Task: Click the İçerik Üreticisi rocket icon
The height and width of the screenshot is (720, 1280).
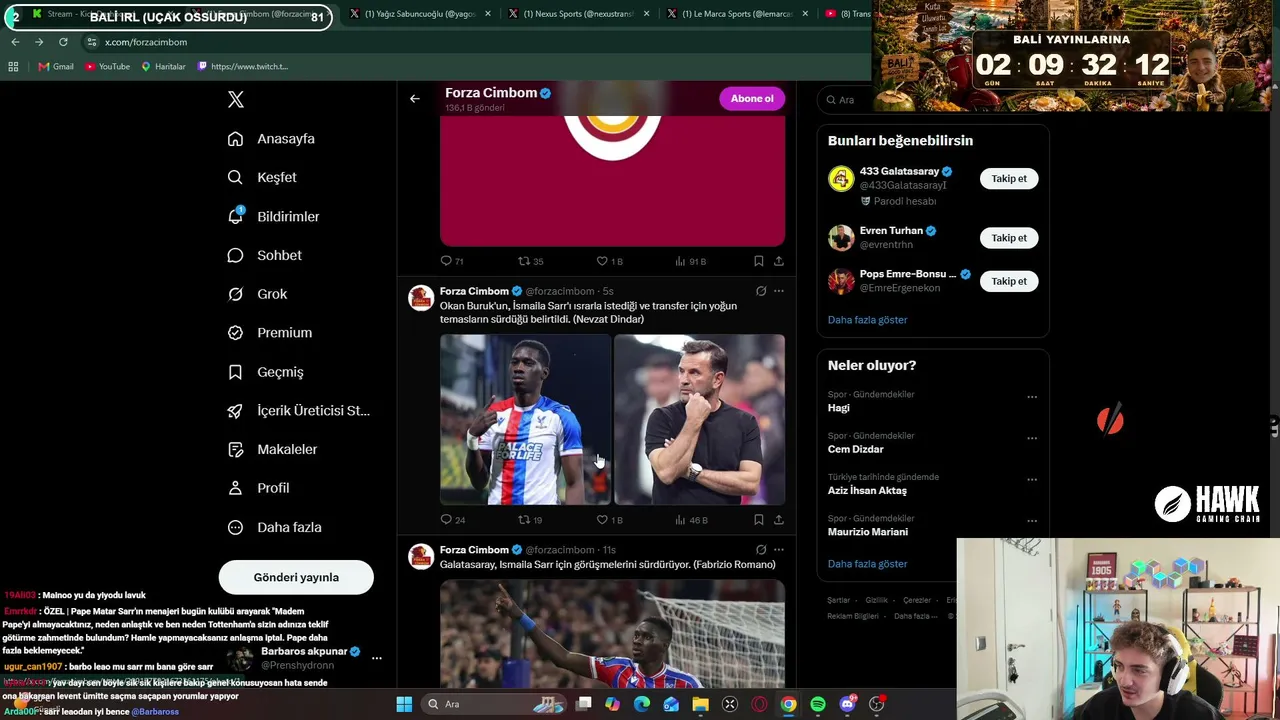Action: click(235, 411)
